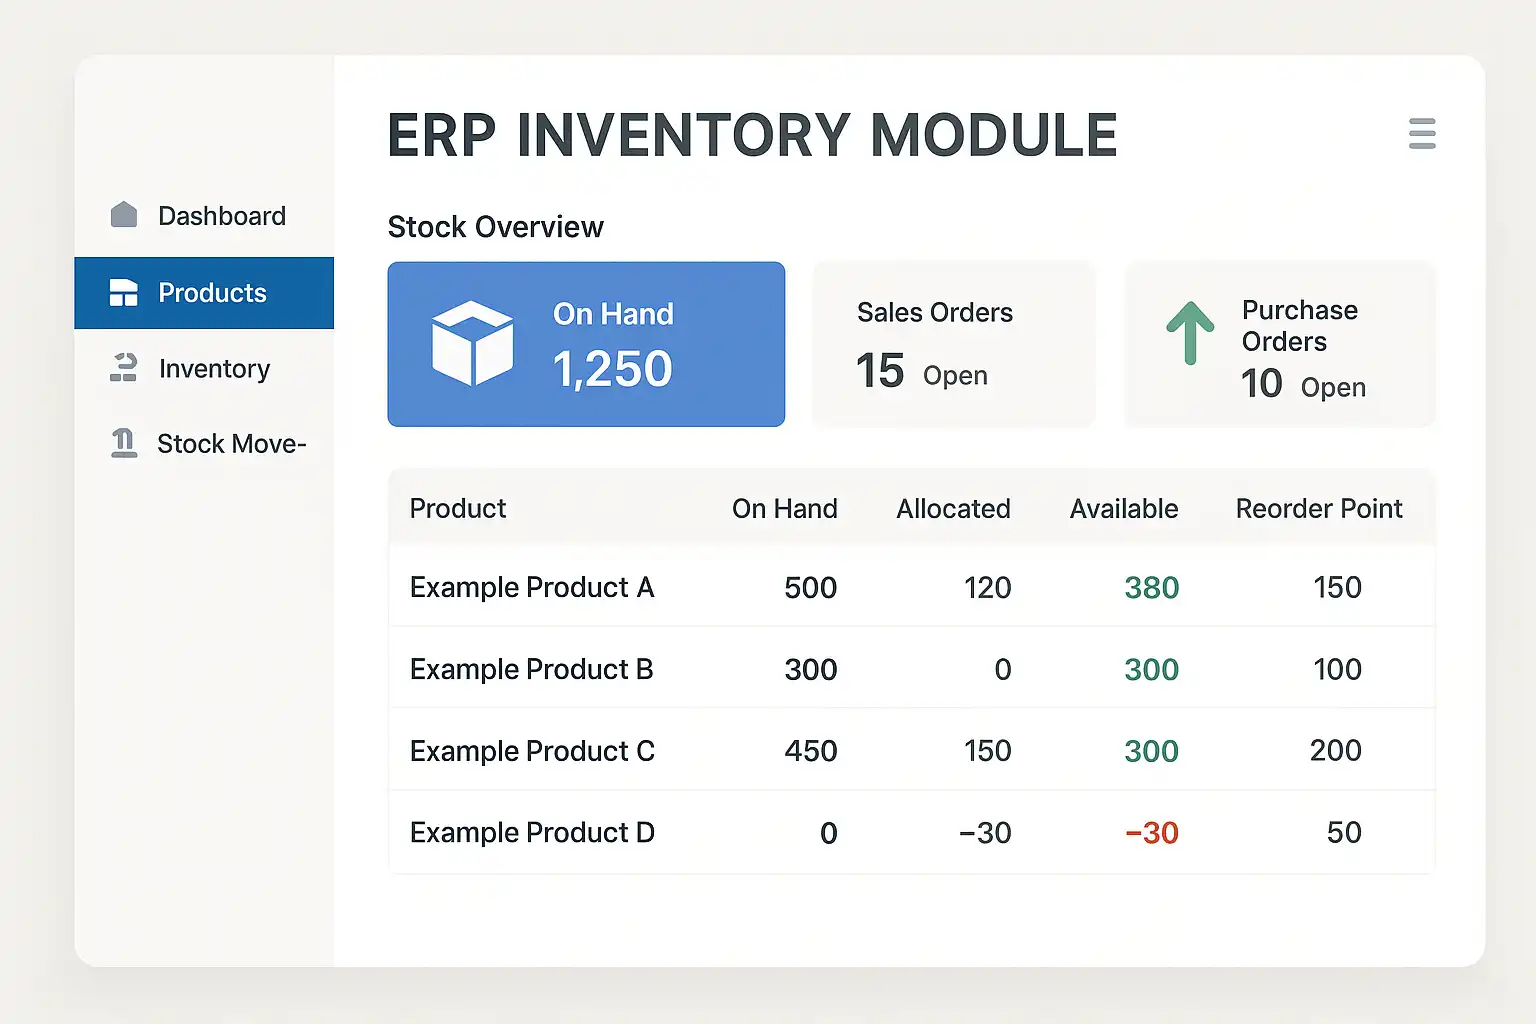Click the Inventory sidebar icon
Image resolution: width=1536 pixels, height=1024 pixels.
pyautogui.click(x=124, y=368)
